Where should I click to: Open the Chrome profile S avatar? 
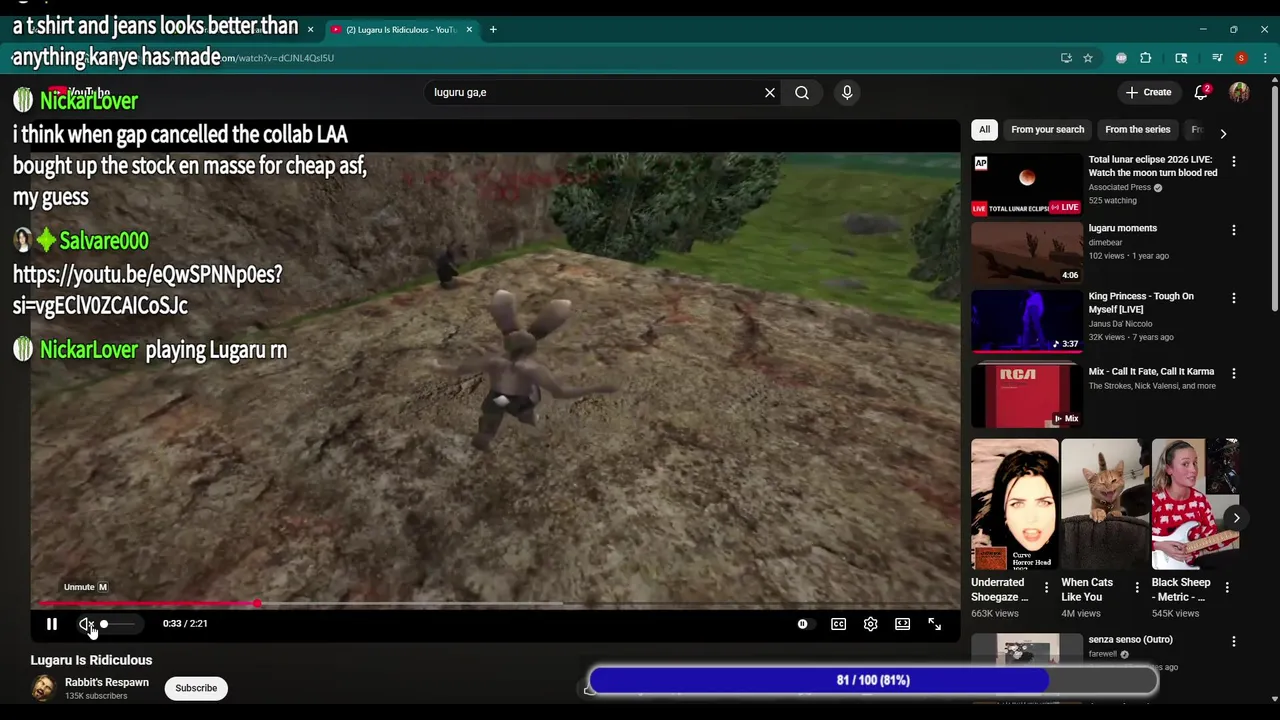(x=1241, y=58)
